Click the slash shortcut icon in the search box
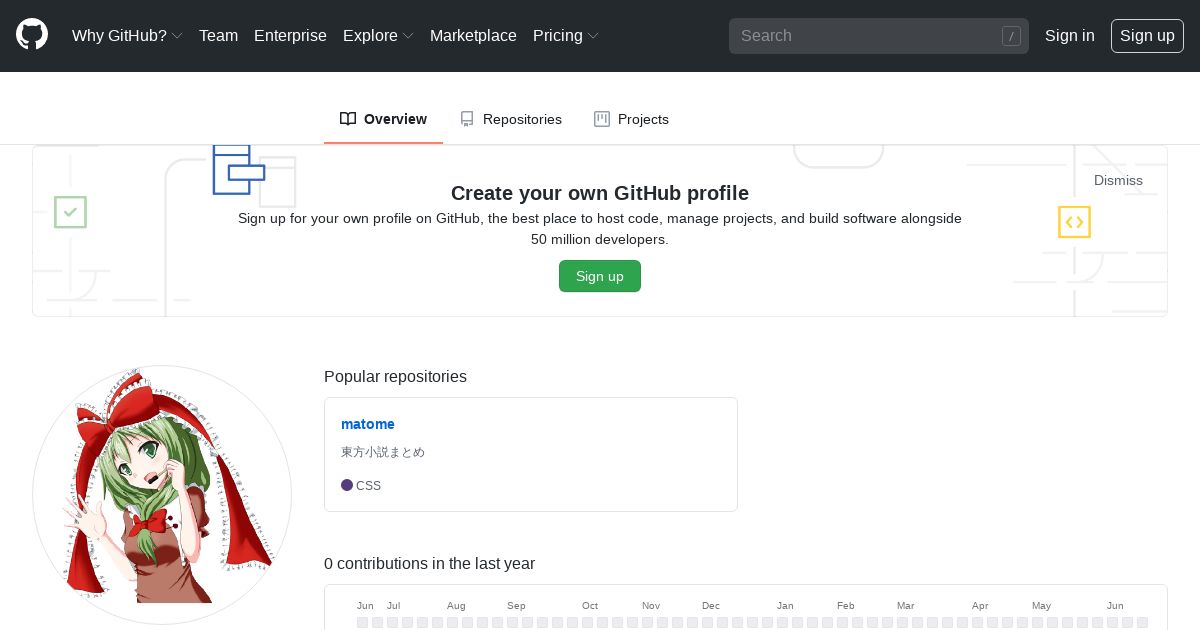This screenshot has width=1200, height=630. pos(1011,36)
